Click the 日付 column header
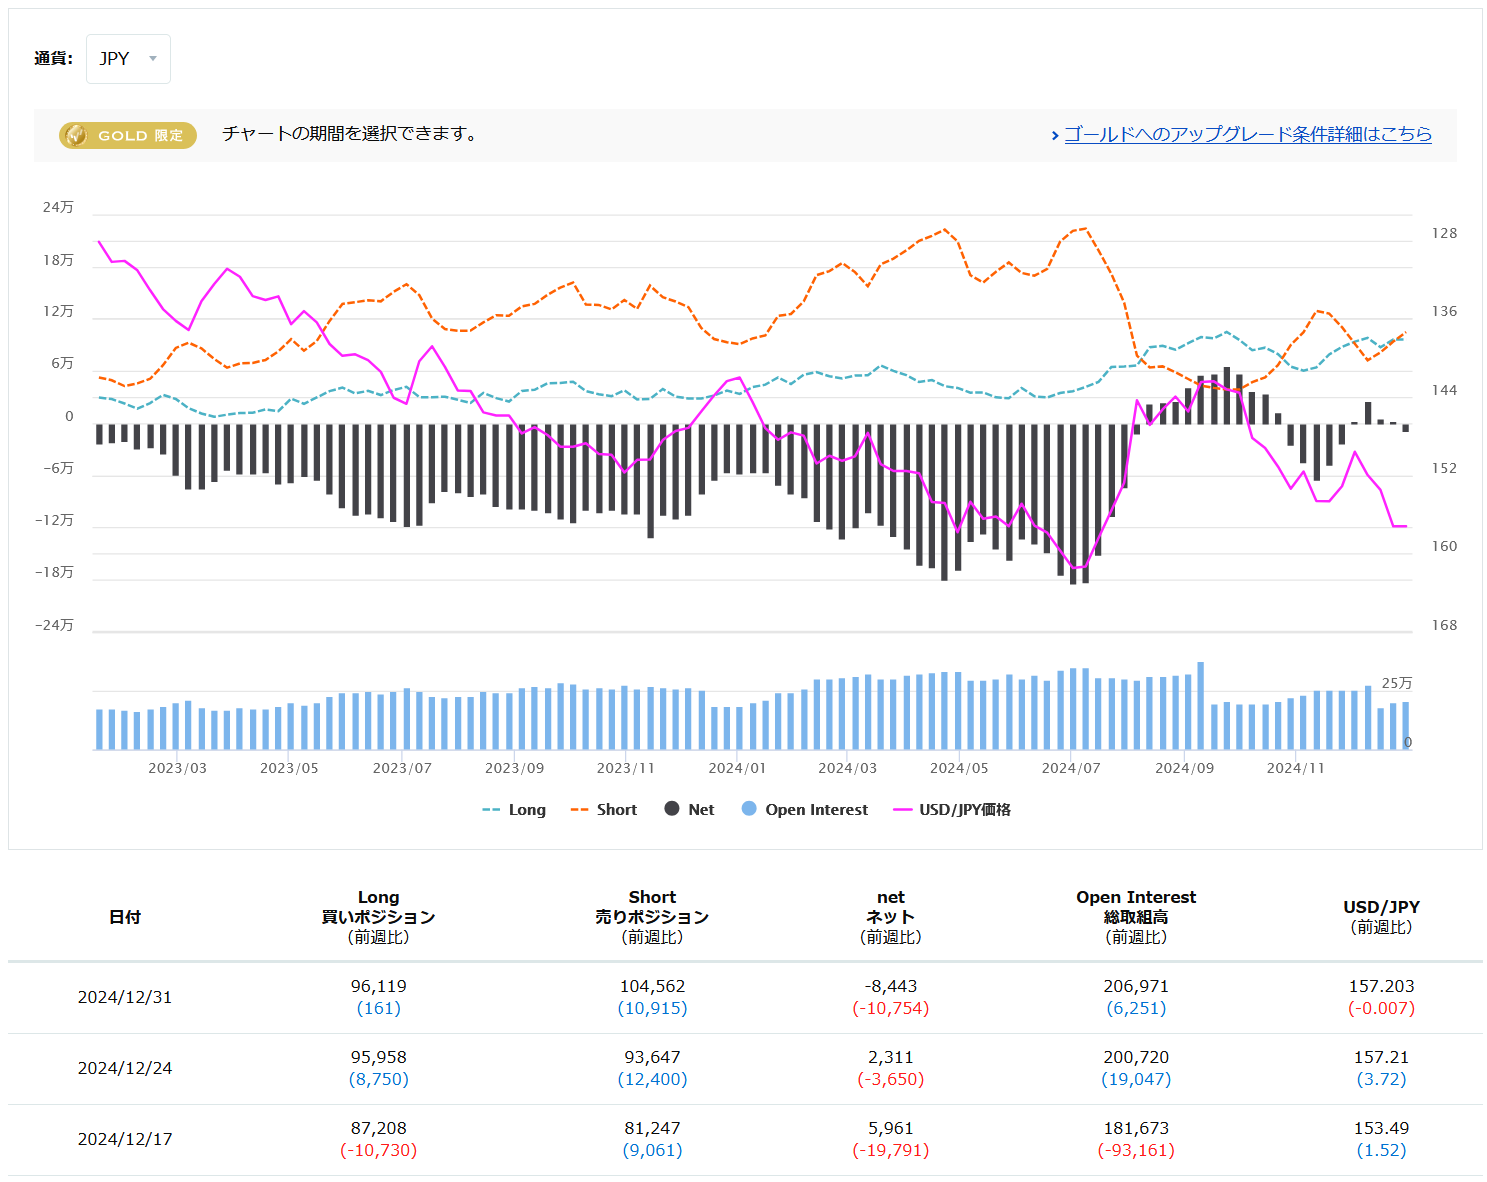The image size is (1487, 1182). coord(125,917)
